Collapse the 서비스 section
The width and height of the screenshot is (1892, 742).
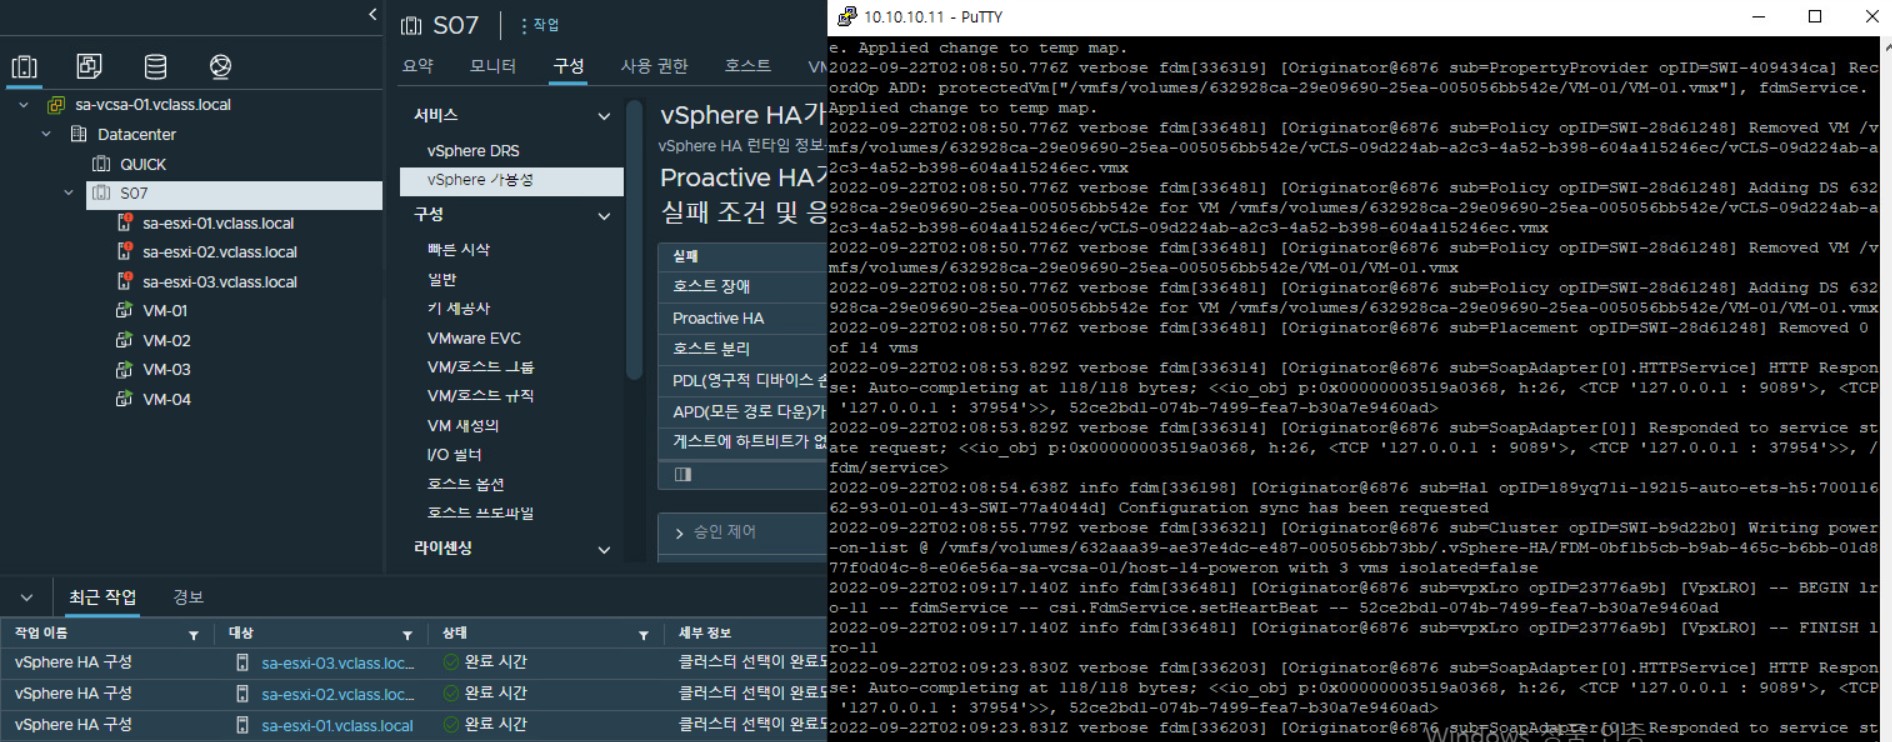[x=604, y=116]
